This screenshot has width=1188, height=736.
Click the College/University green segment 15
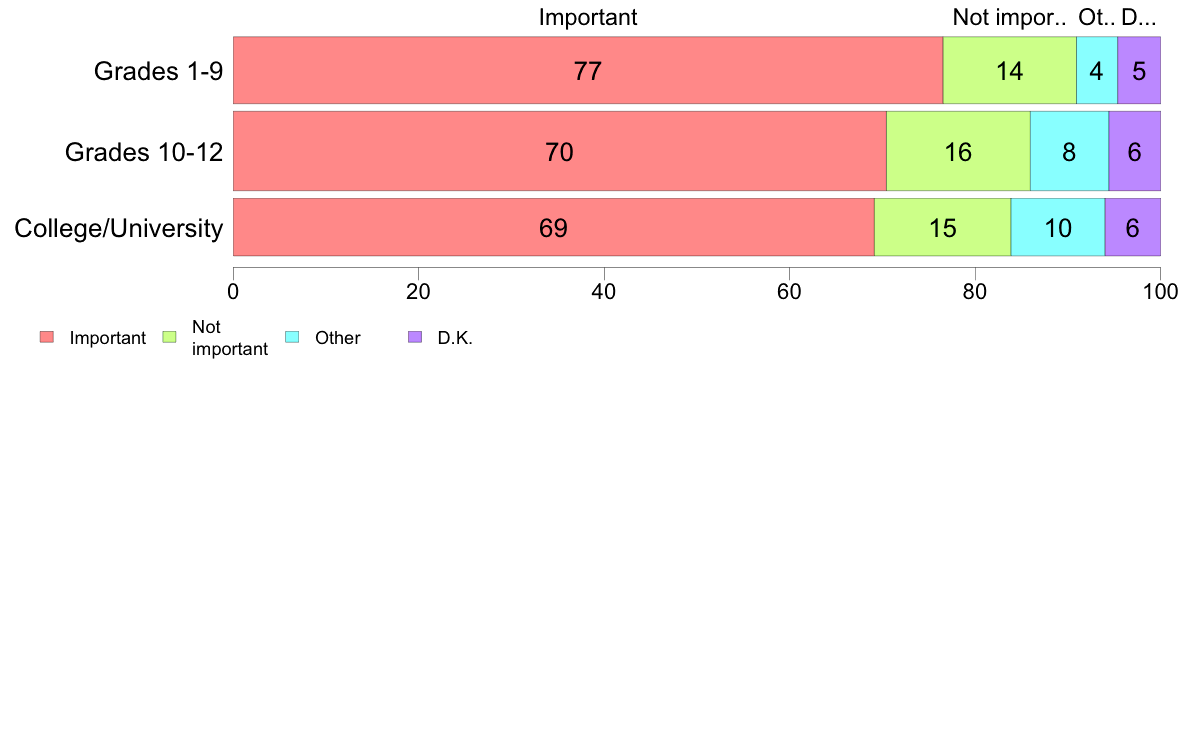(x=943, y=227)
